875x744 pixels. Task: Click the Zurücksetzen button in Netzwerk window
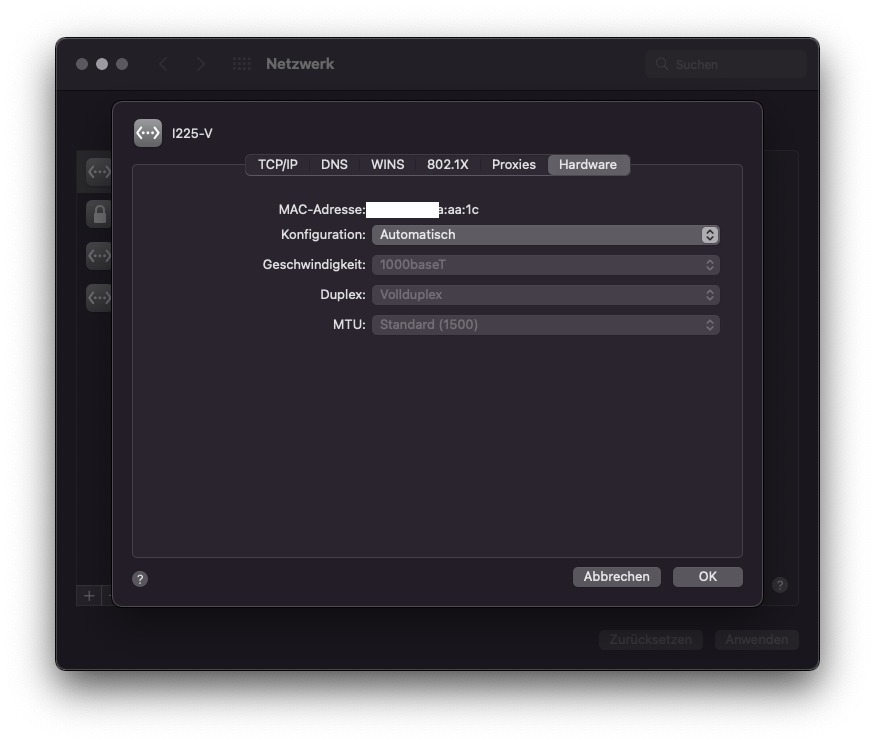point(651,640)
